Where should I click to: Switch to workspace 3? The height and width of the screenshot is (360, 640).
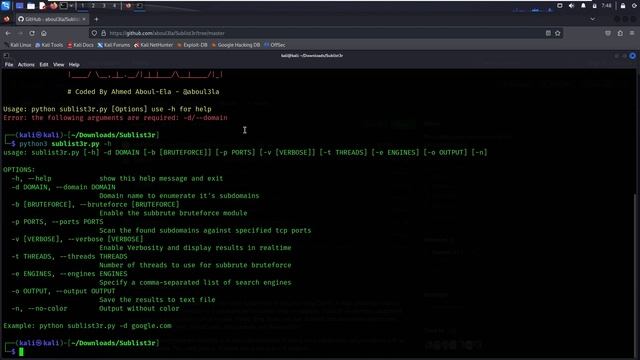pyautogui.click(x=104, y=6)
